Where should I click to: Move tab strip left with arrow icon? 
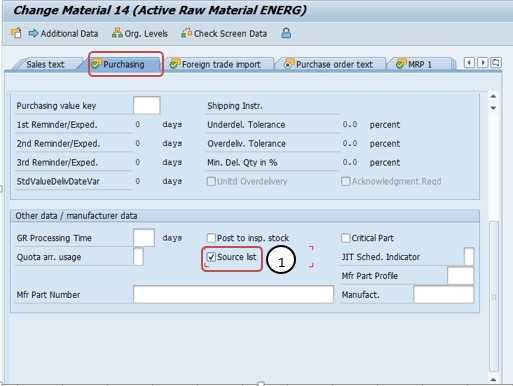[469, 63]
